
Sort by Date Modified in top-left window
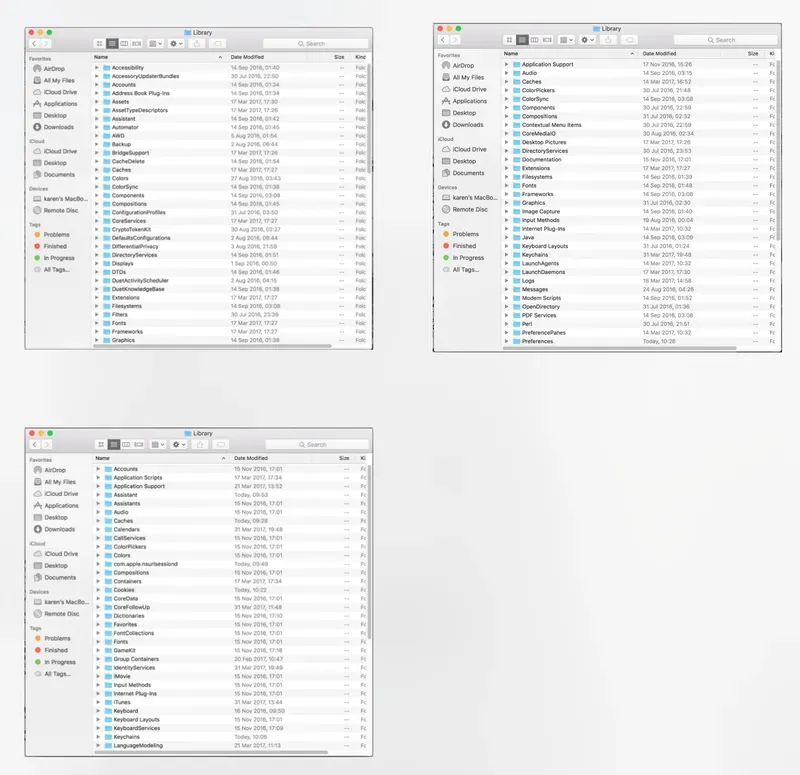pyautogui.click(x=250, y=58)
